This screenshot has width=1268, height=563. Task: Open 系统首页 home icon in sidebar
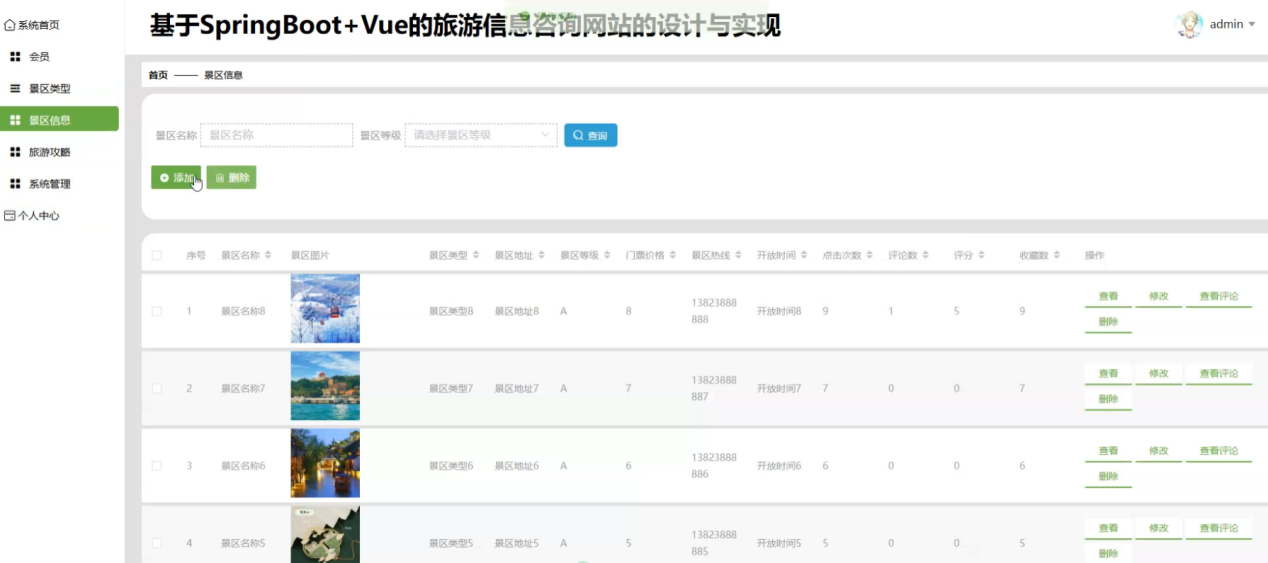10,25
